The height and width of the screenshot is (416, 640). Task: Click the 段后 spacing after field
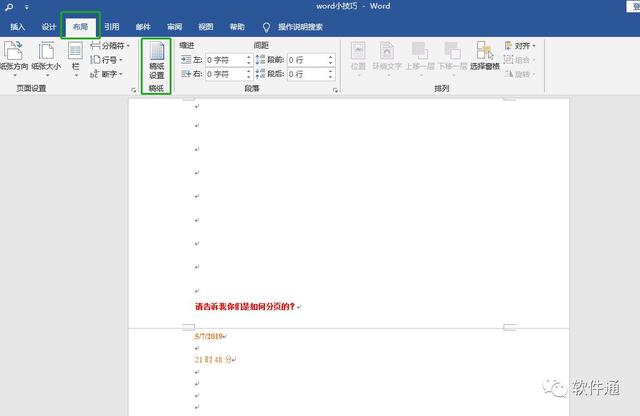(311, 74)
